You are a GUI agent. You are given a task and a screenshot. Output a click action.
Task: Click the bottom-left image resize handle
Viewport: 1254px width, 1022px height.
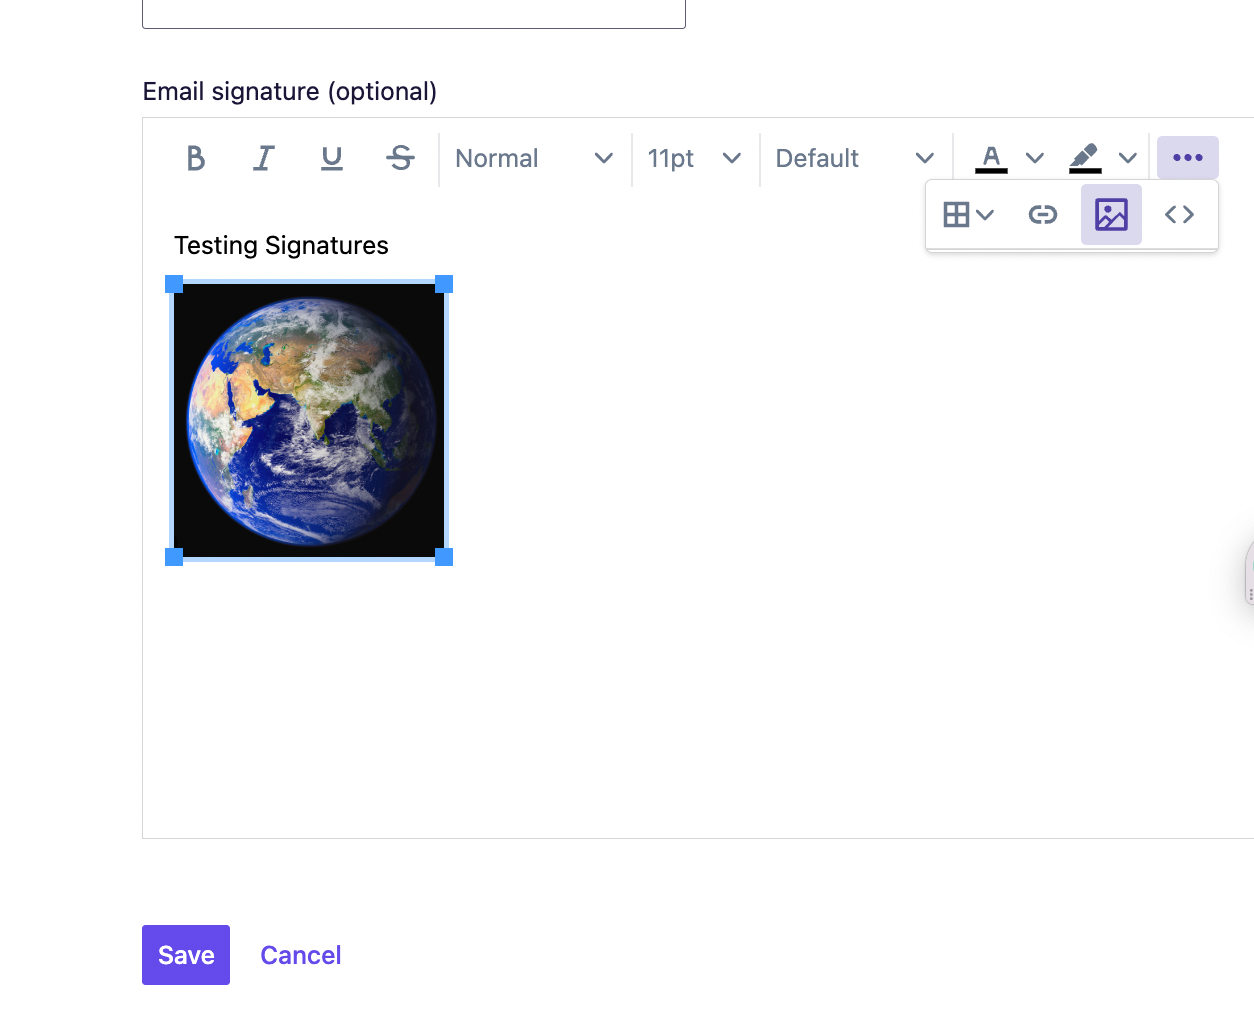(x=174, y=557)
